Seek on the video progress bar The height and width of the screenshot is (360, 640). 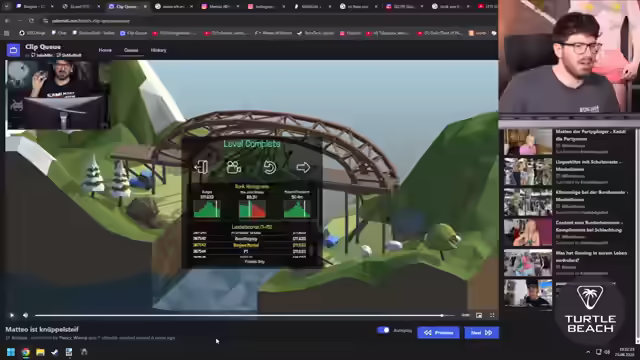(244, 315)
